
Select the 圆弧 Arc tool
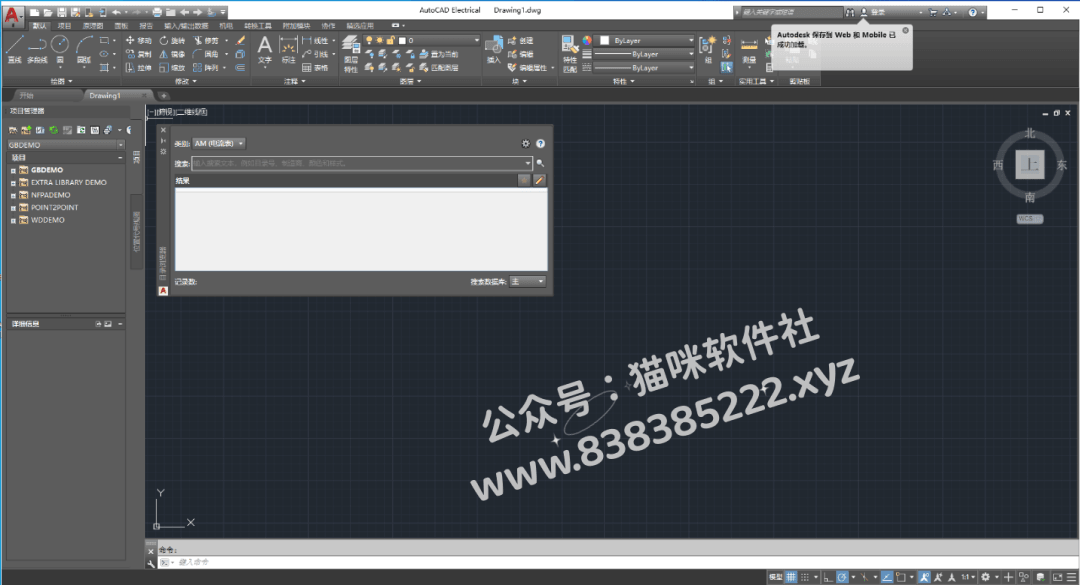(x=84, y=50)
